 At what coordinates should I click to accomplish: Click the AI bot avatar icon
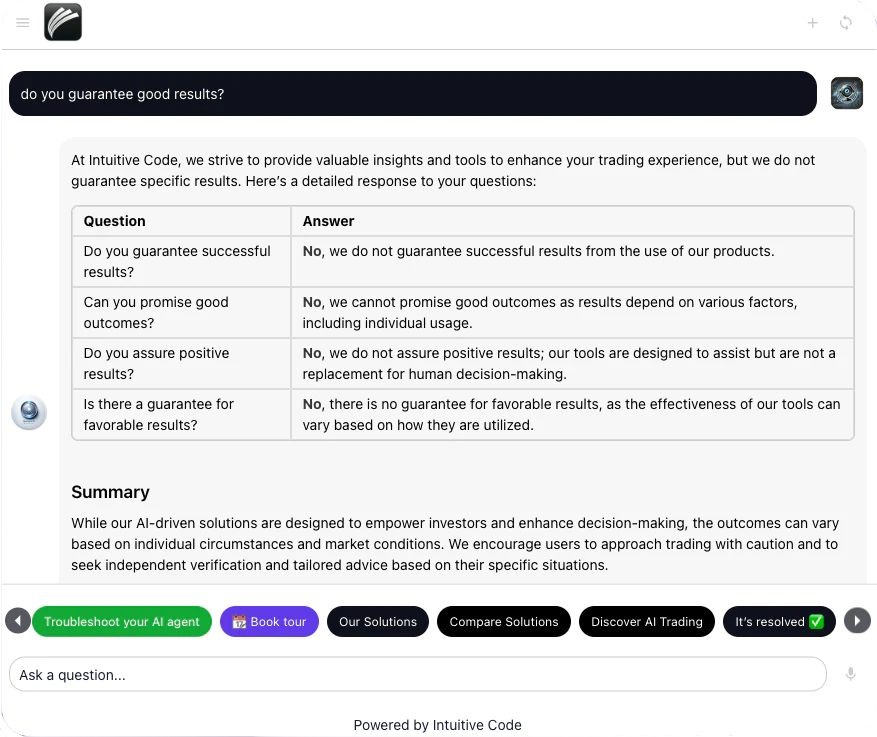coord(29,412)
